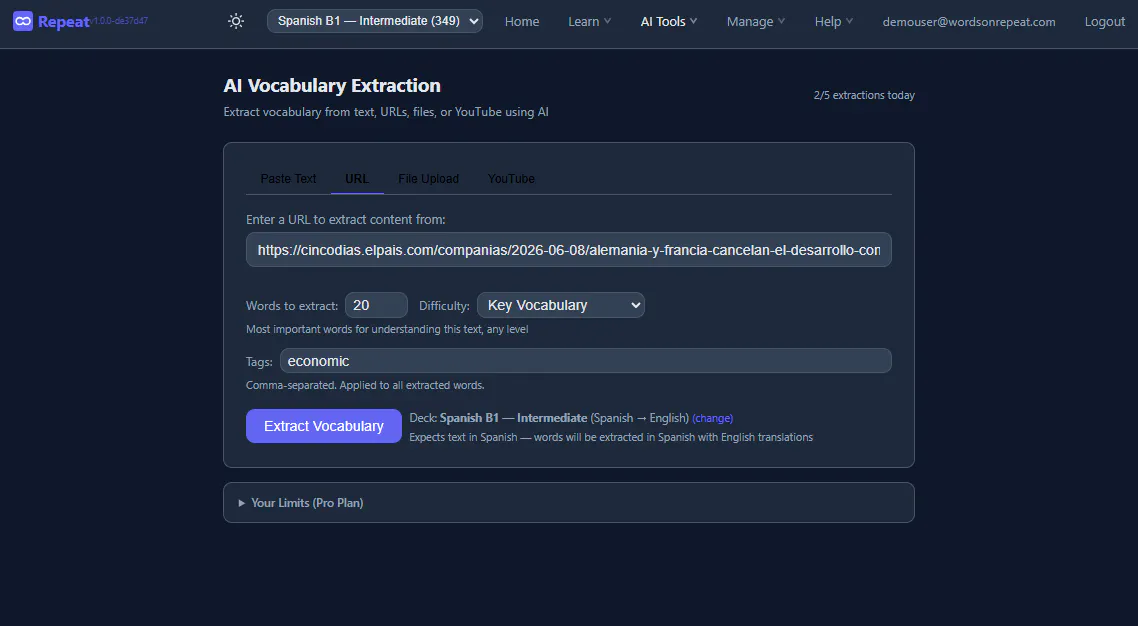1138x626 pixels.
Task: Click the demouser@wordsonrepeat.com account link
Action: (969, 22)
